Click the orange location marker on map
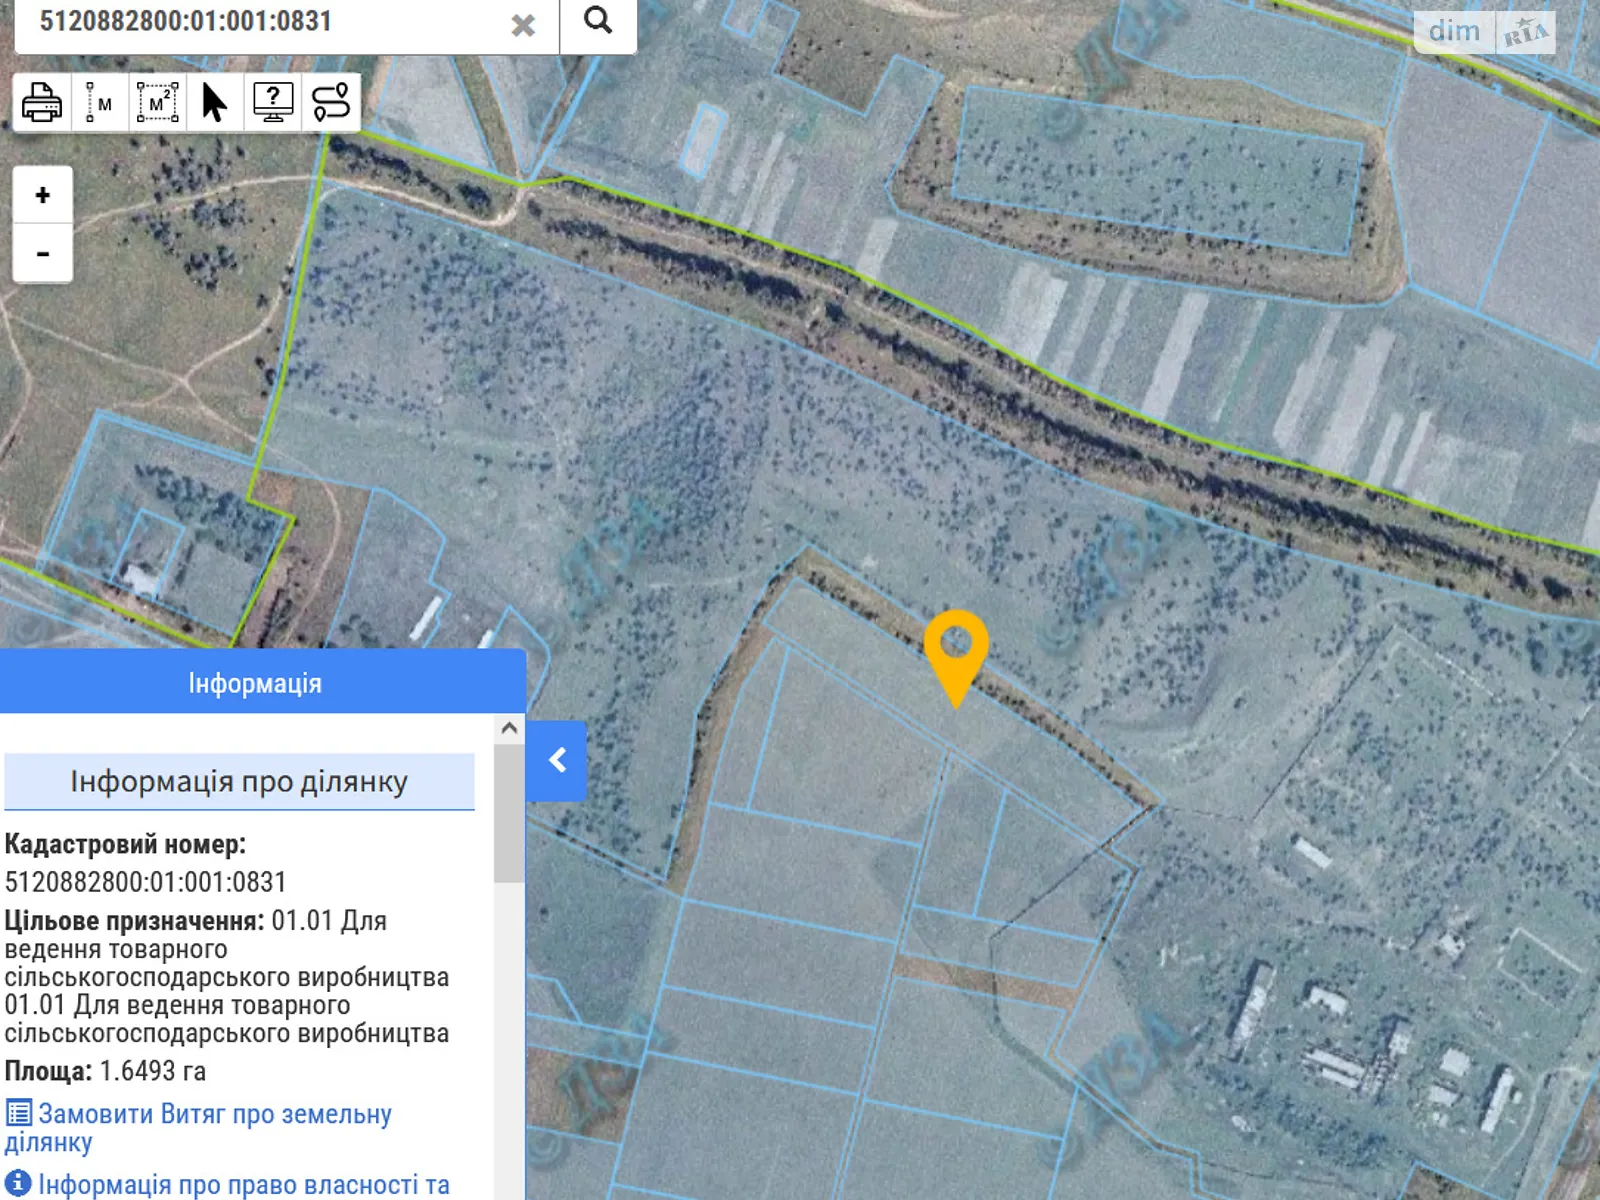The height and width of the screenshot is (1200, 1600). pyautogui.click(x=956, y=650)
